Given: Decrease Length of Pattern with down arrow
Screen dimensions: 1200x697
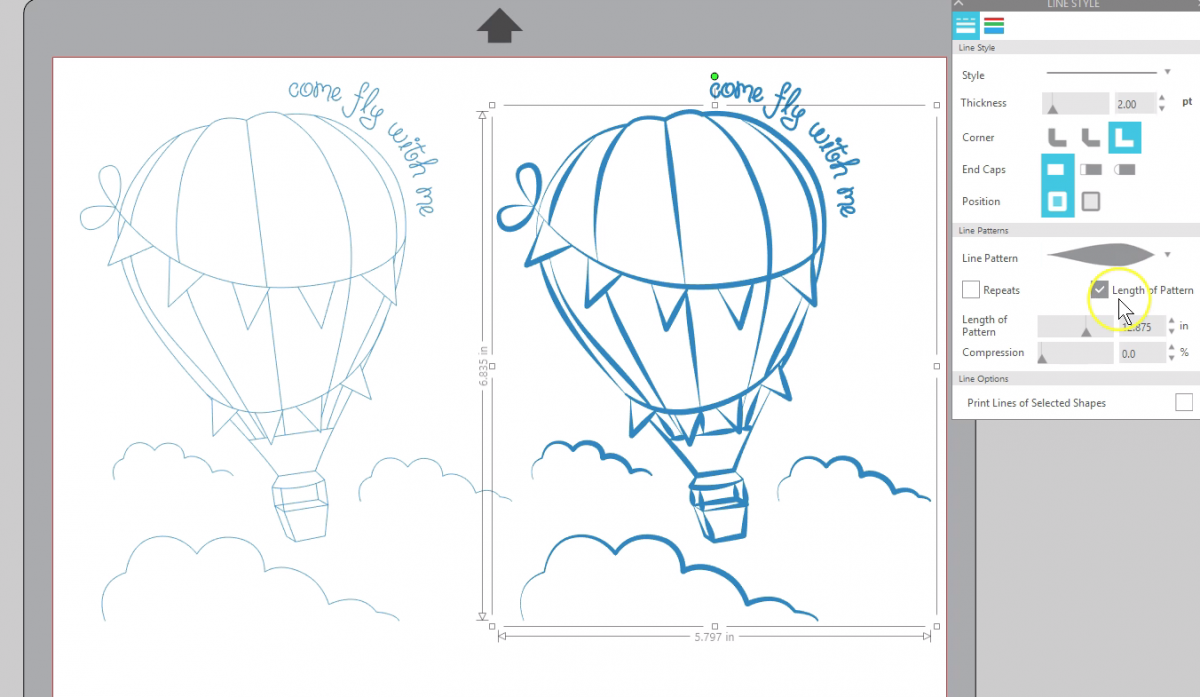Looking at the screenshot, I should pyautogui.click(x=1171, y=331).
